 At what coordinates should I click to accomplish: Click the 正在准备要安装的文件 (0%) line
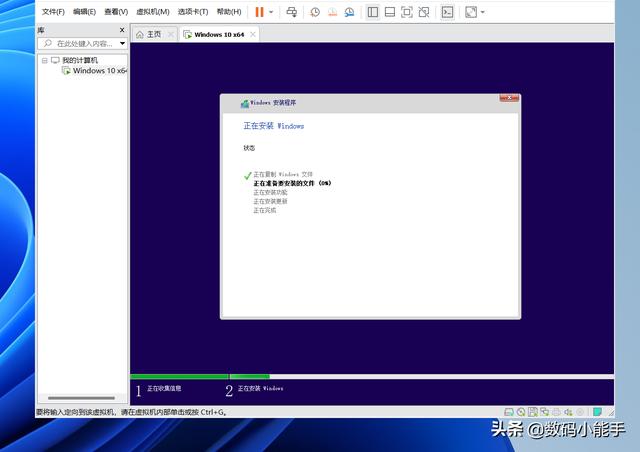292,183
